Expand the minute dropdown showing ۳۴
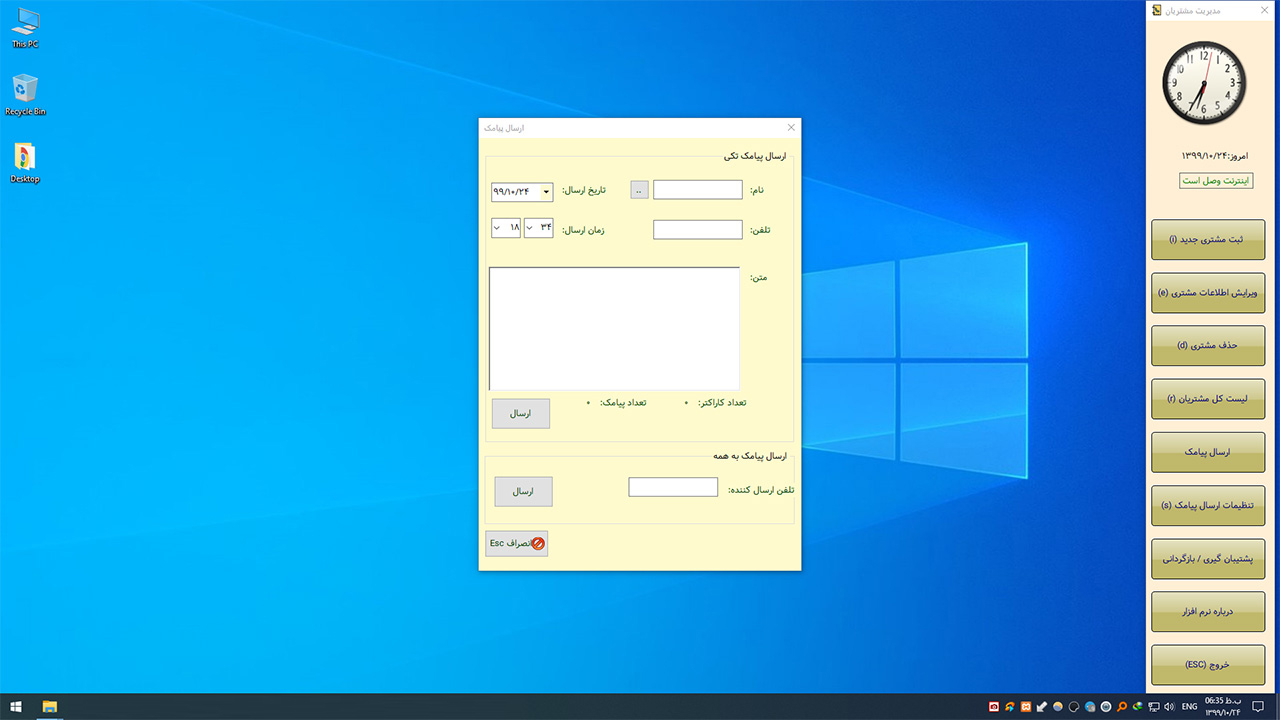Viewport: 1280px width, 720px height. (x=531, y=228)
